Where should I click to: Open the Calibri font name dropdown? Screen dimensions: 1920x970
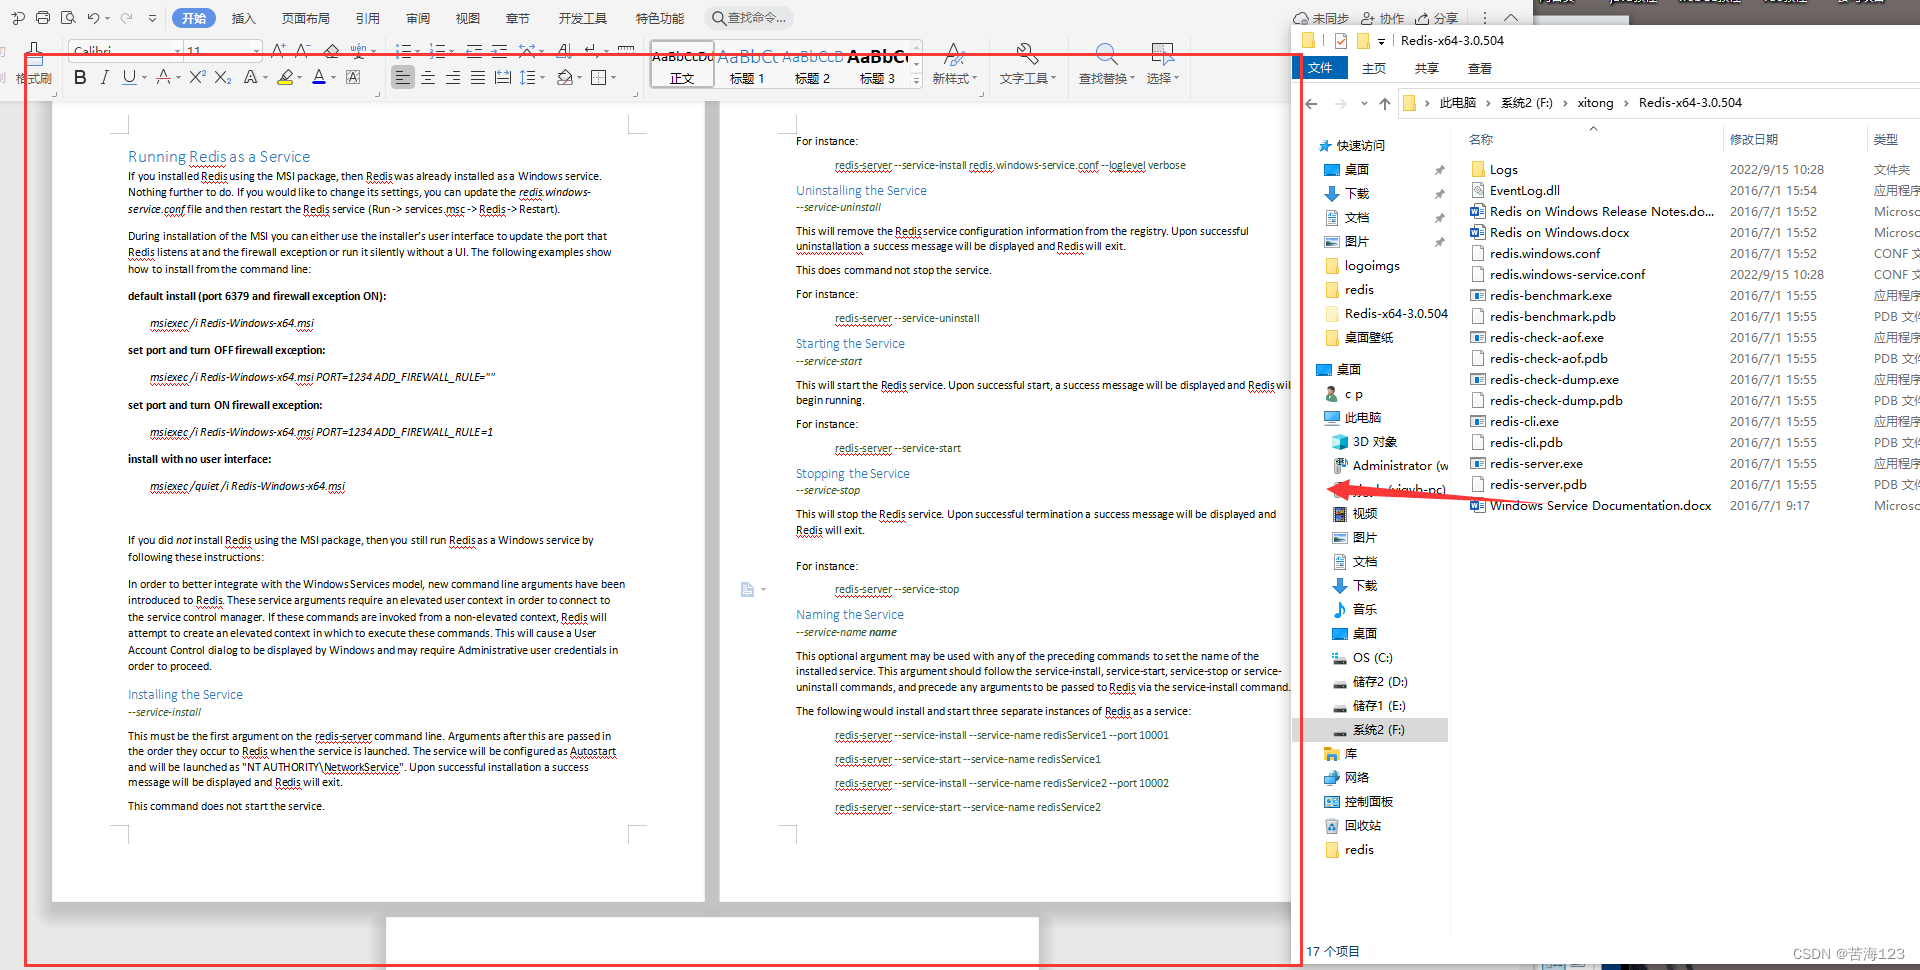(178, 50)
